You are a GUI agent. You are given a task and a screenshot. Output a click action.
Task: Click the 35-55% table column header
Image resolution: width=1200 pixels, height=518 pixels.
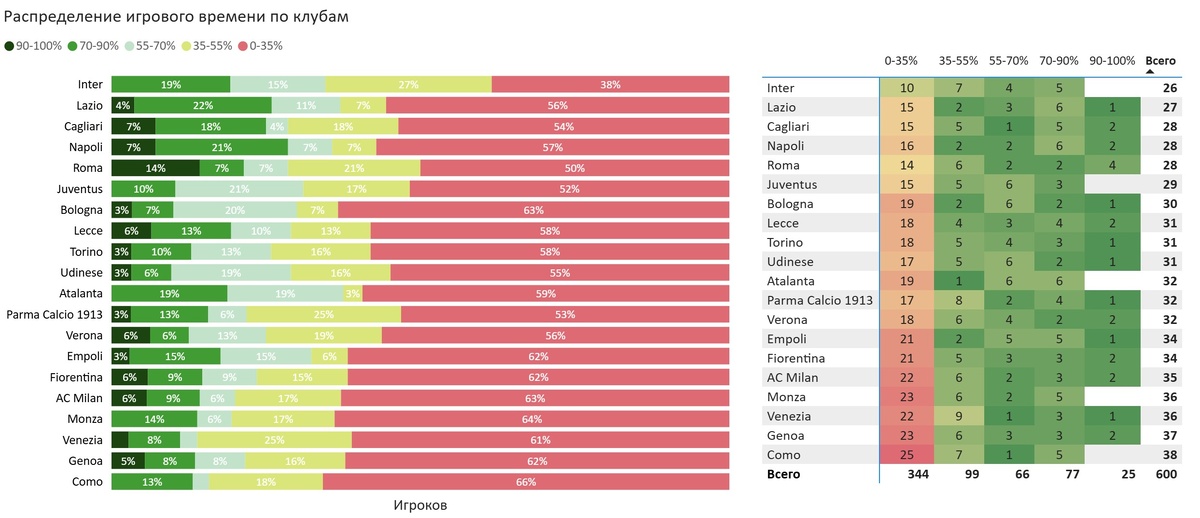tap(960, 60)
